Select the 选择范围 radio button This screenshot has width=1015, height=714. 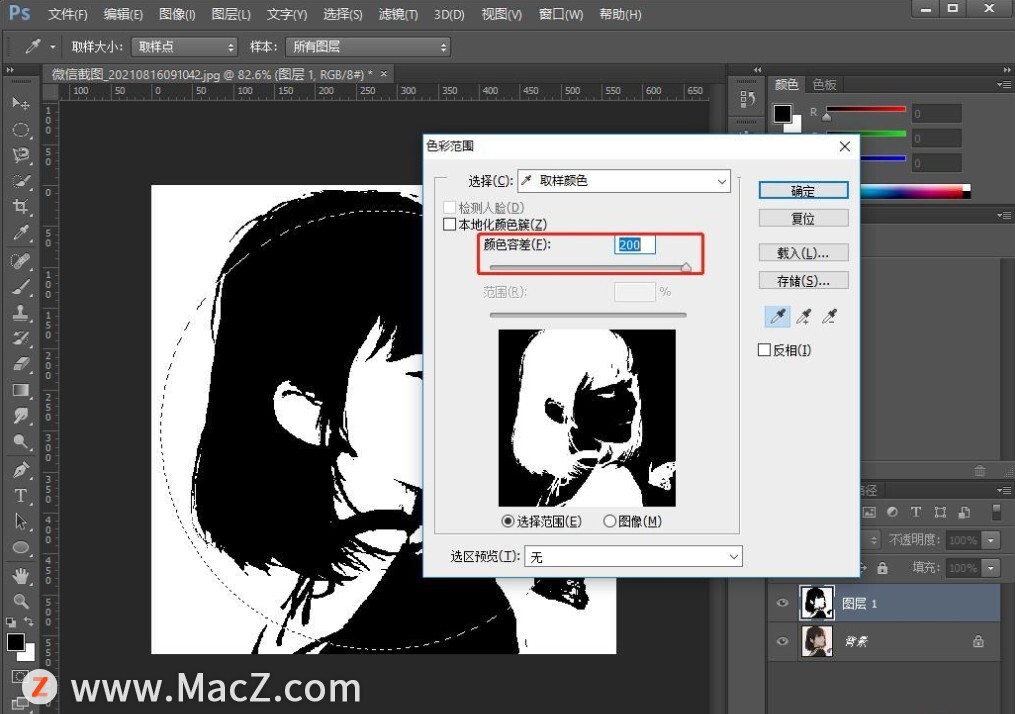[x=508, y=521]
